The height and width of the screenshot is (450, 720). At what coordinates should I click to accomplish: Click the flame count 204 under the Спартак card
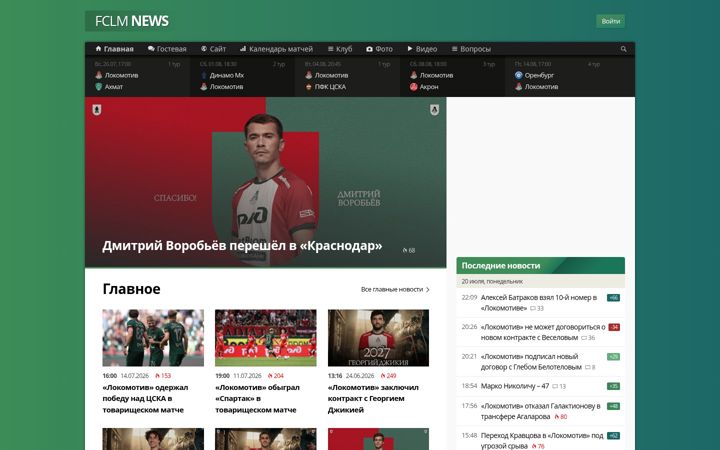(276, 376)
